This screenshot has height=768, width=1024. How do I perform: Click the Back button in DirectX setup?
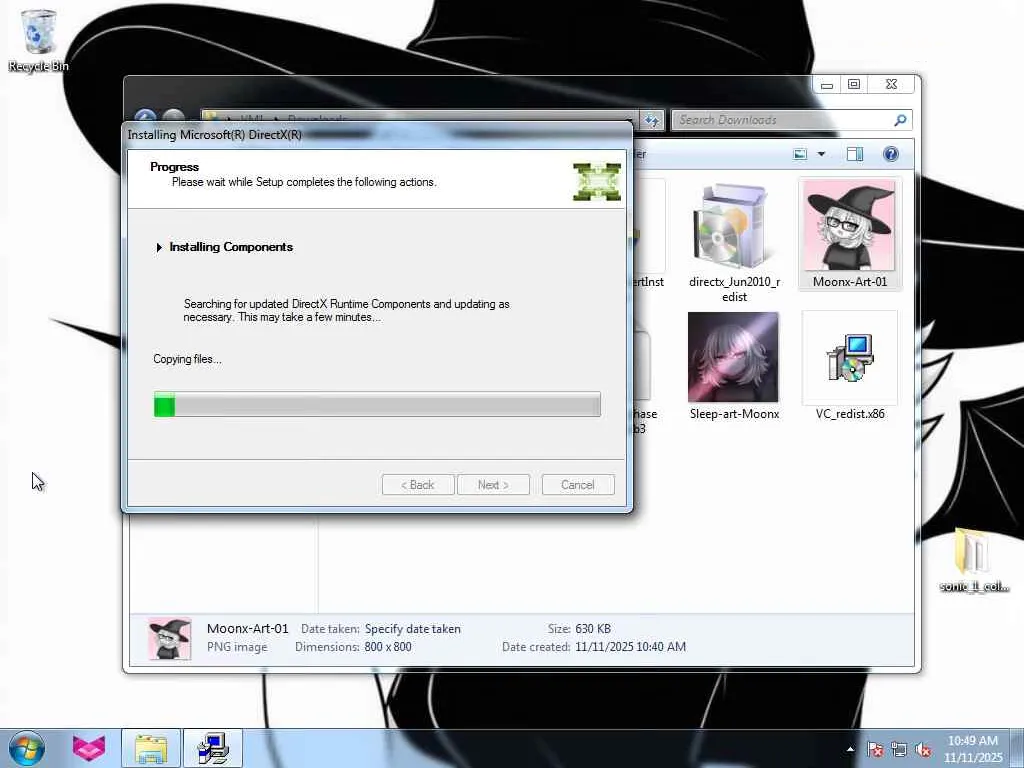(418, 485)
